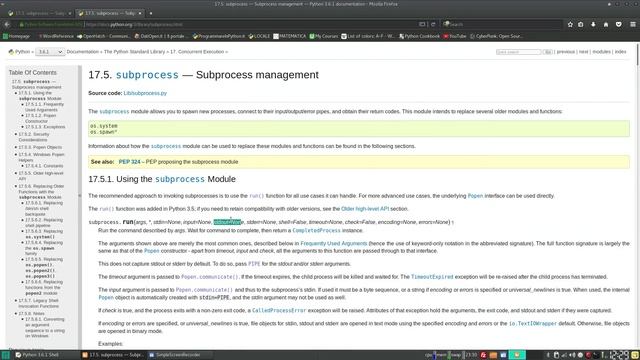The width and height of the screenshot is (640, 360).
Task: Open the WordReference bookmark
Action: point(56,36)
